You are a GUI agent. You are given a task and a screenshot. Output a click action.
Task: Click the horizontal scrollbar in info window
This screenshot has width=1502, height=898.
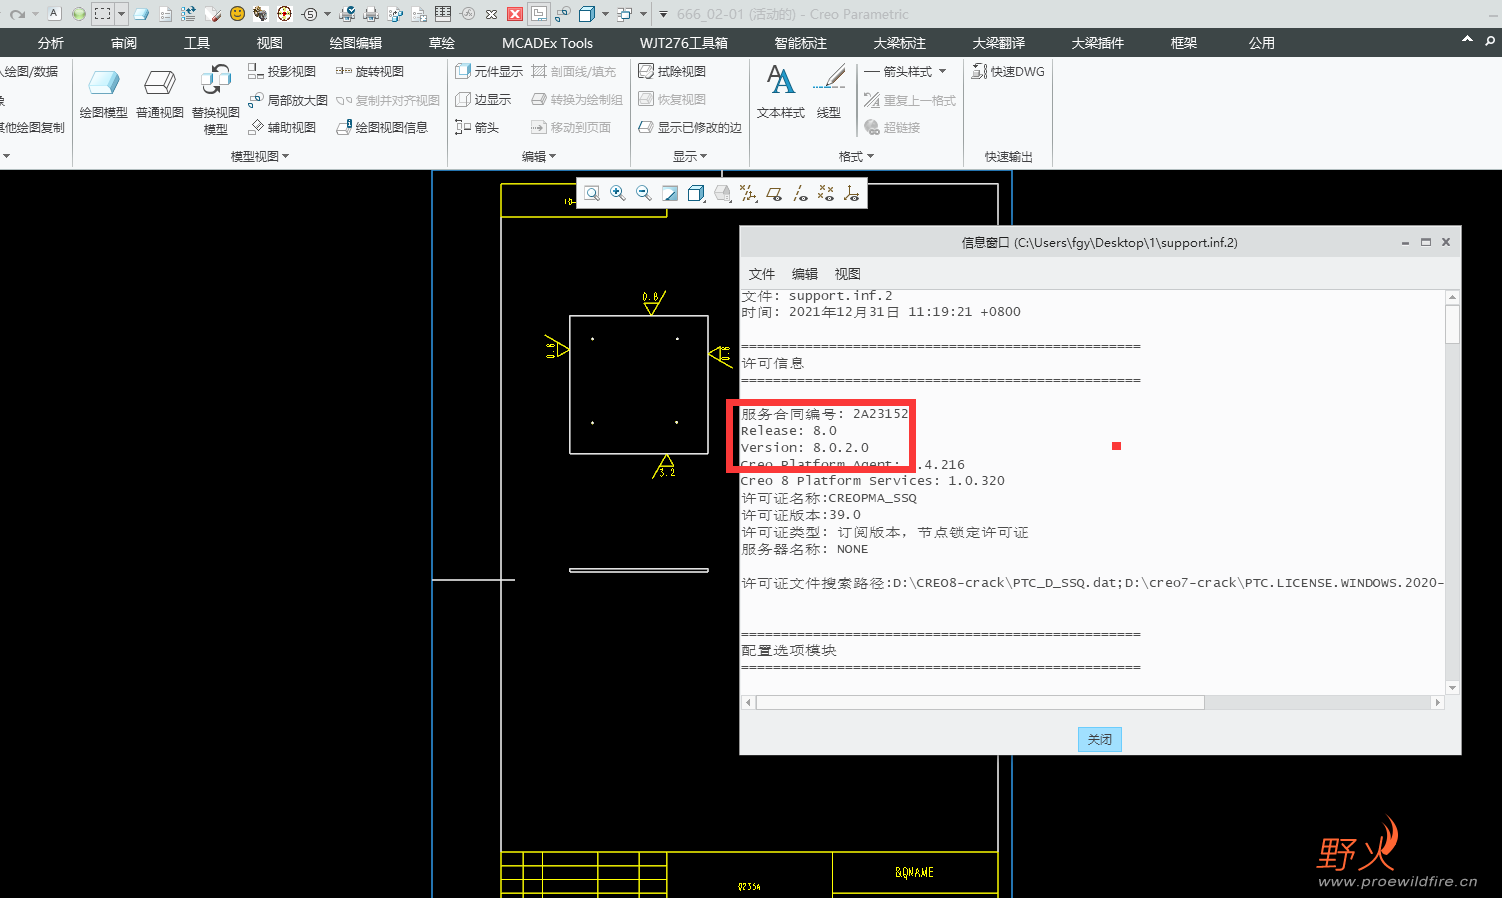pyautogui.click(x=980, y=703)
